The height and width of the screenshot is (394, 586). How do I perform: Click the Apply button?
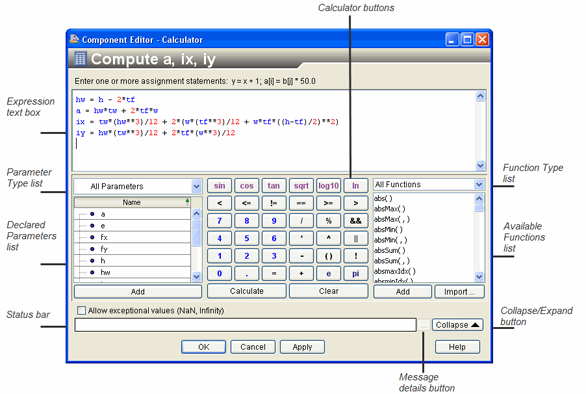302,347
